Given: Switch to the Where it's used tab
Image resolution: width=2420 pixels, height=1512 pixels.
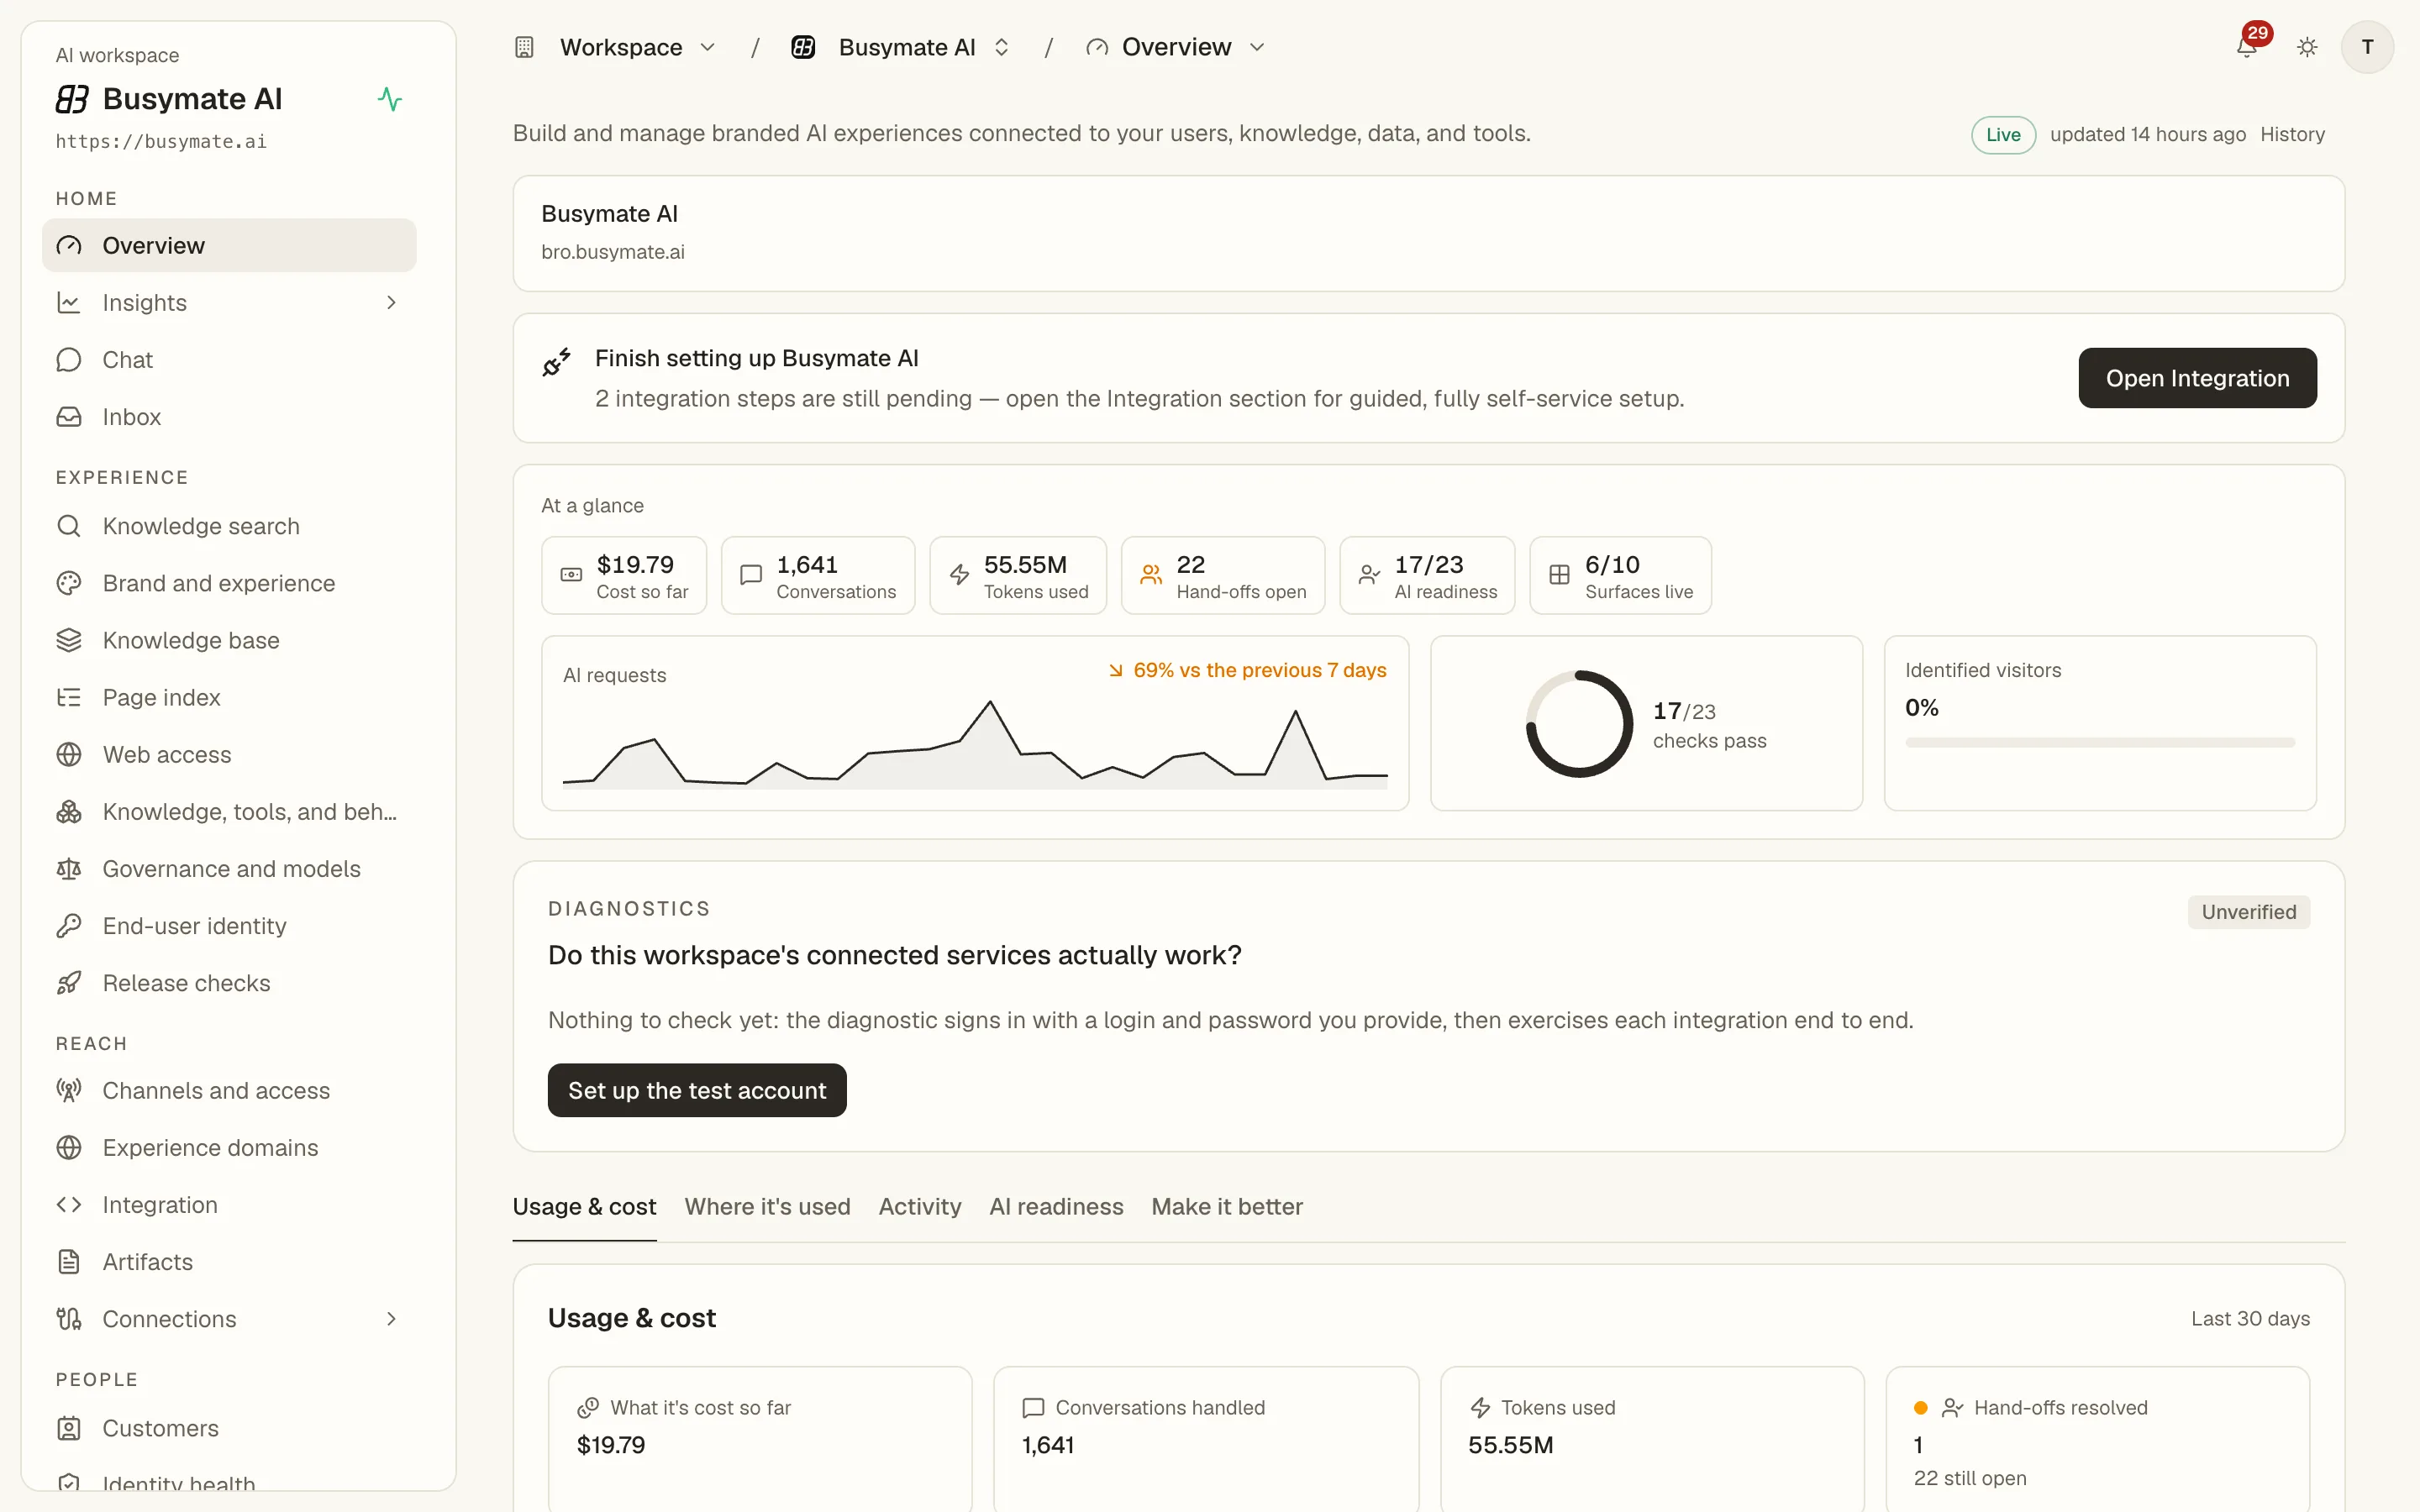Looking at the screenshot, I should 767,1206.
